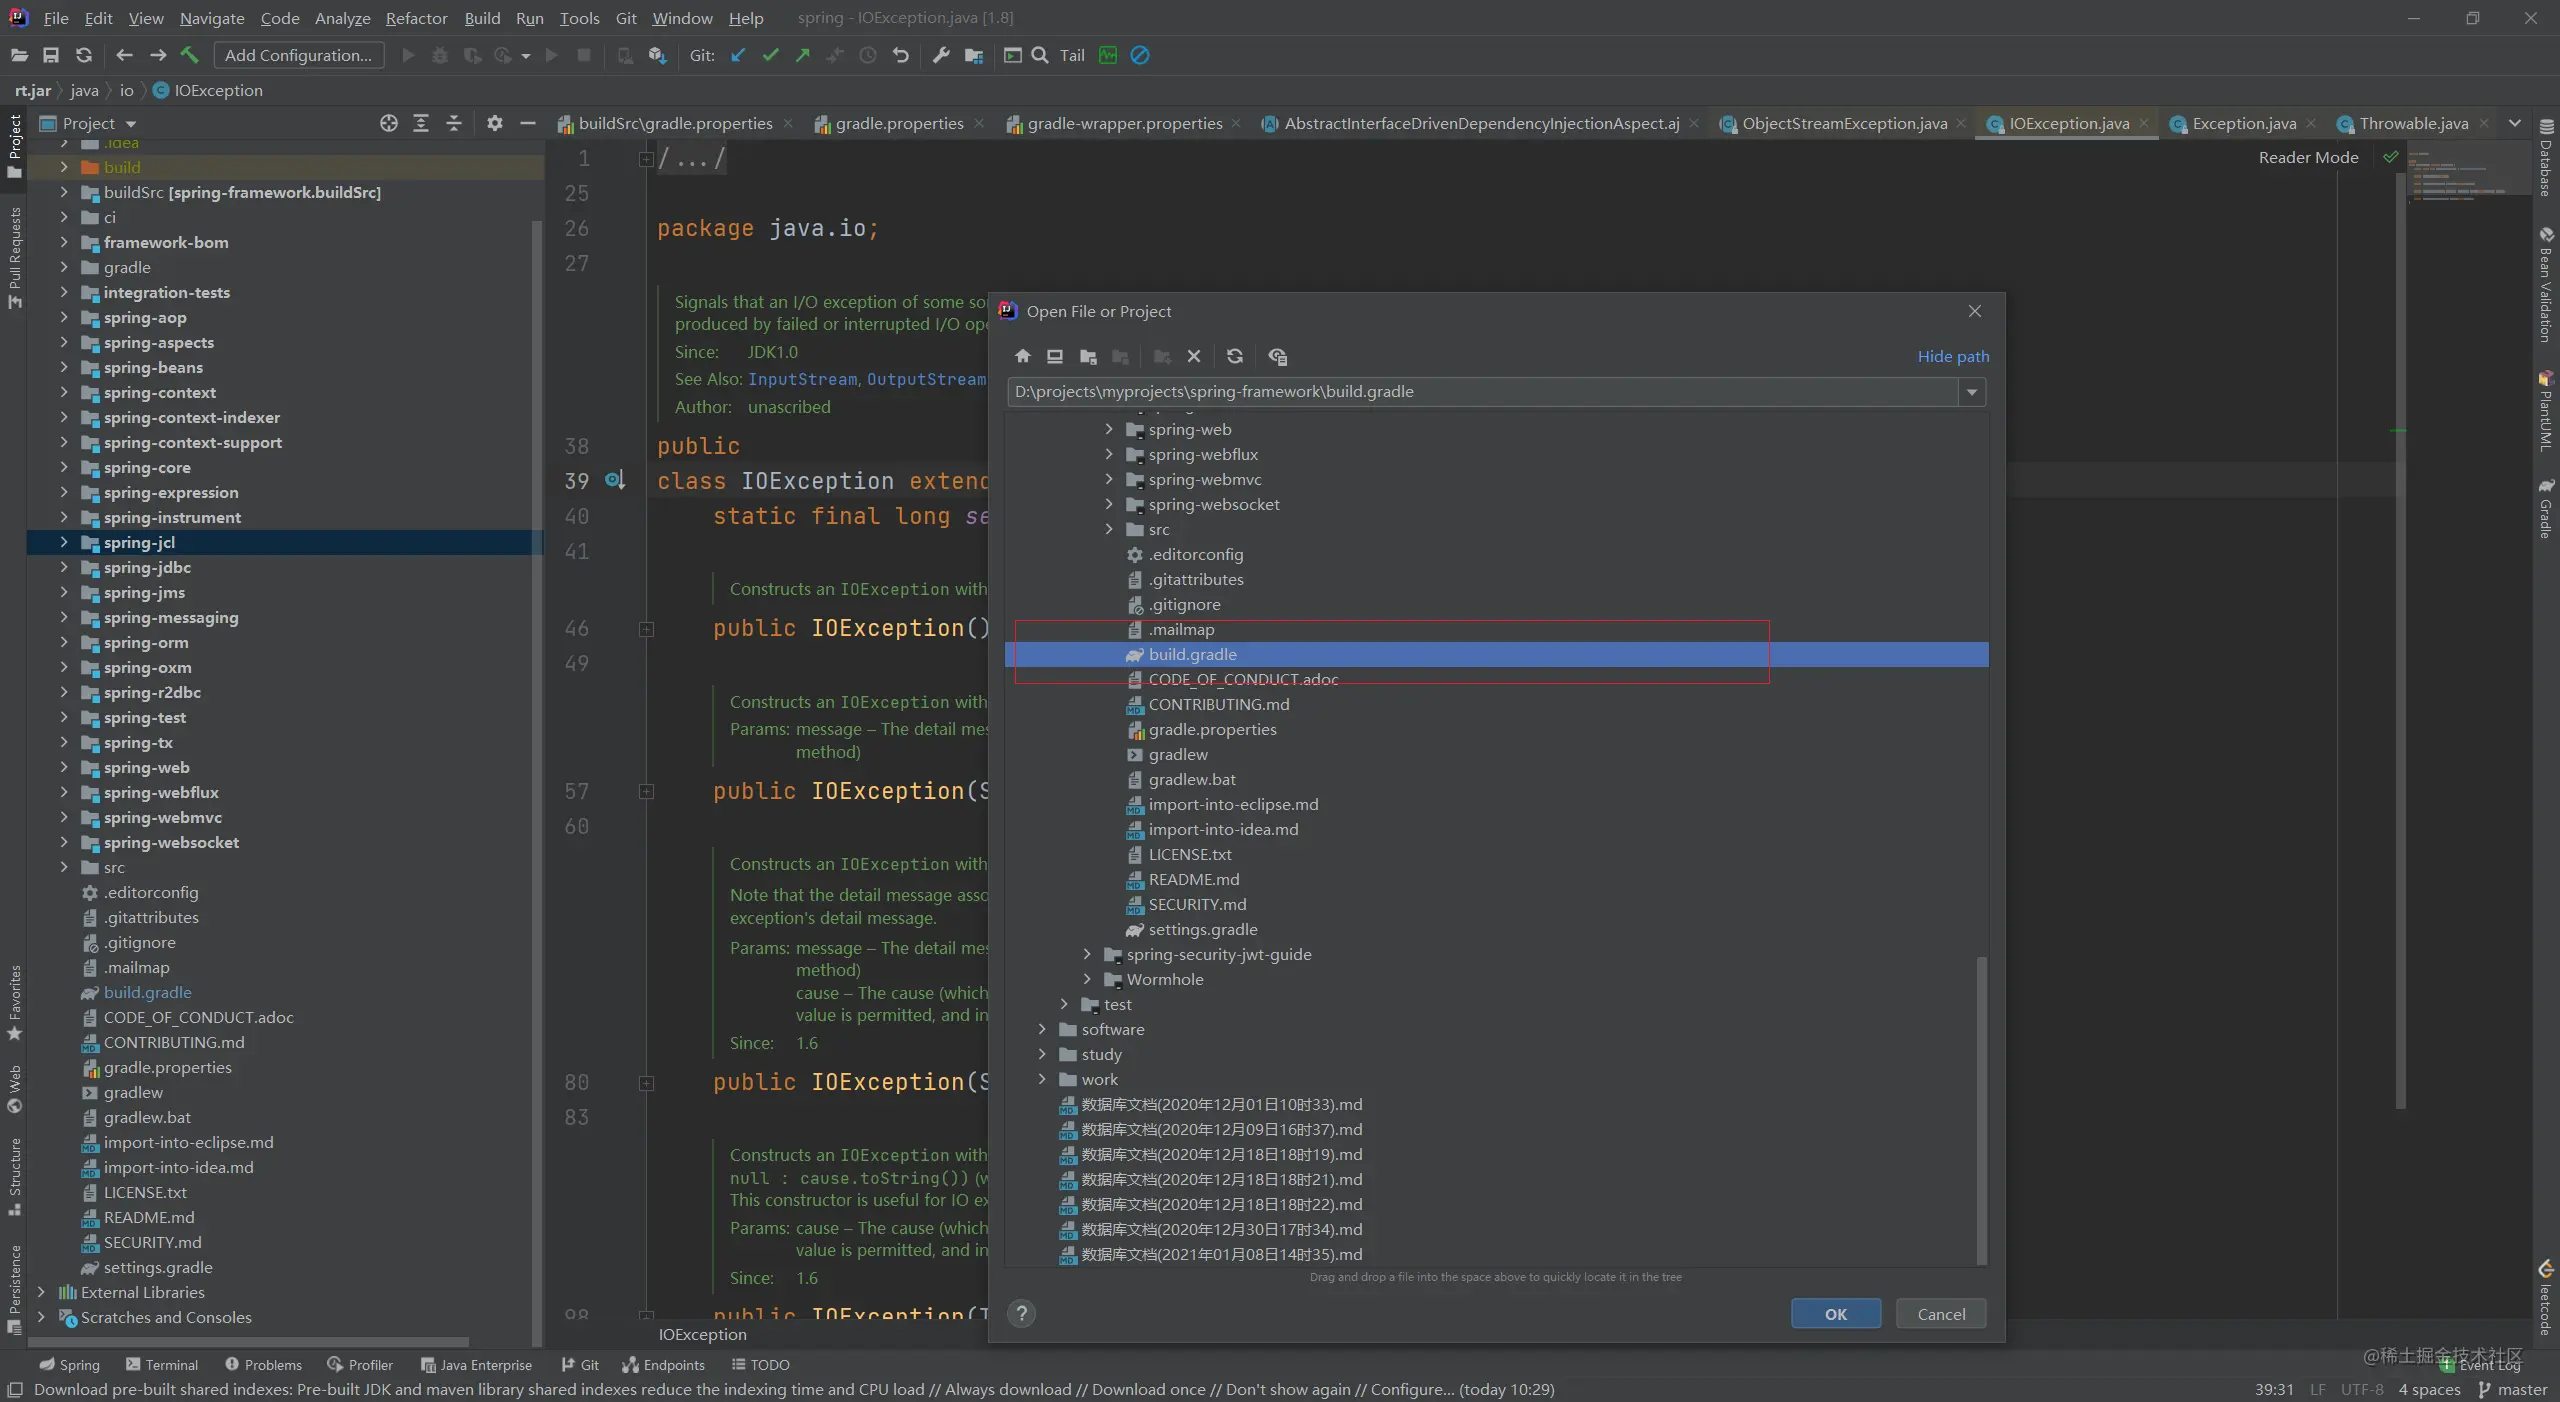The height and width of the screenshot is (1402, 2560).
Task: Click the Desktop directory icon in dialog
Action: coord(1054,356)
